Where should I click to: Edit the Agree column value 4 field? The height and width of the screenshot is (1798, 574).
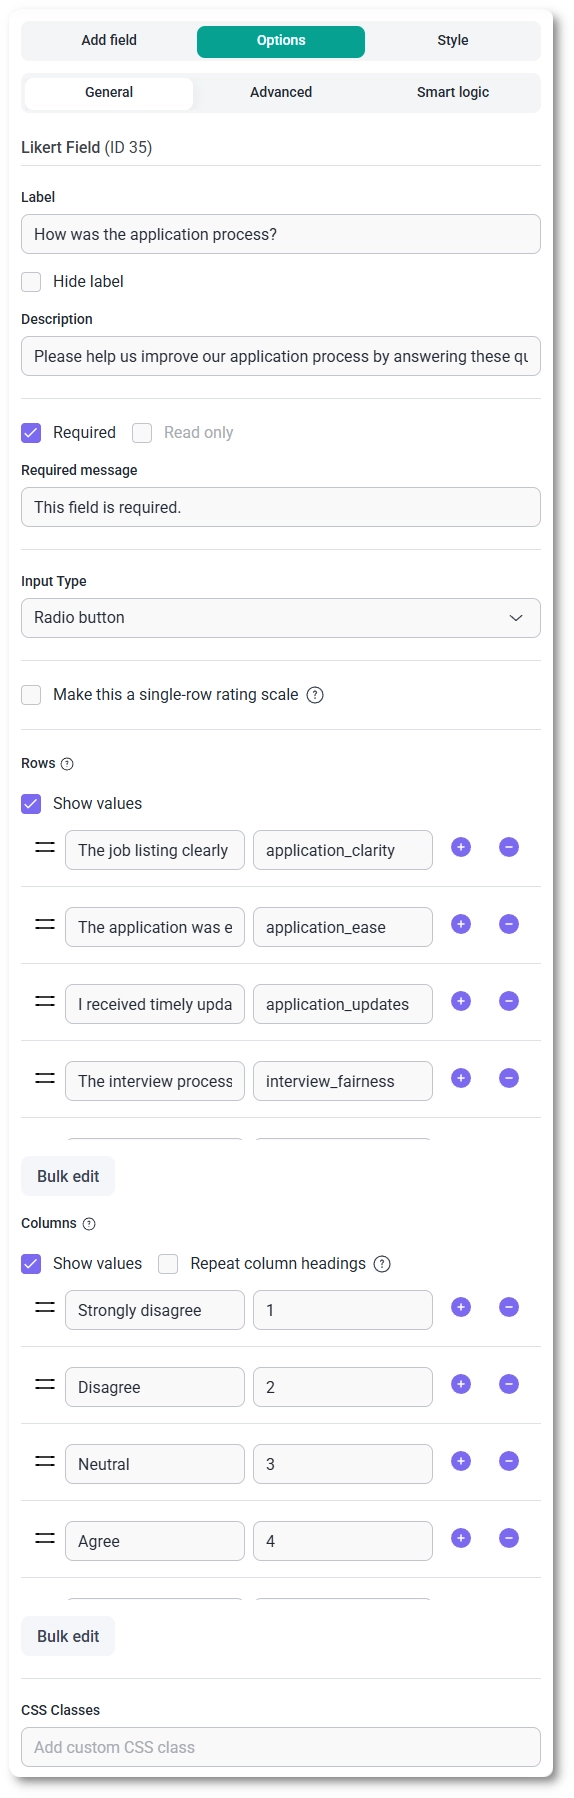coord(343,1541)
